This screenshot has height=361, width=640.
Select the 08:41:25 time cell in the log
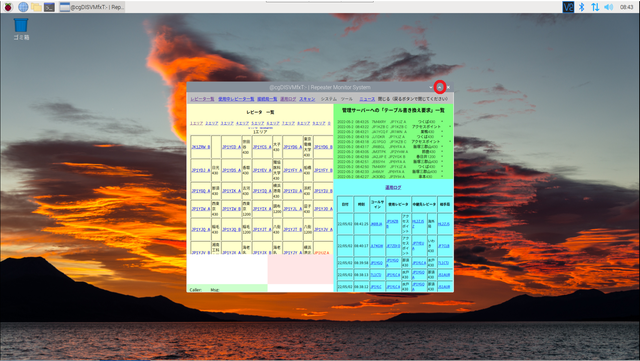tap(361, 224)
